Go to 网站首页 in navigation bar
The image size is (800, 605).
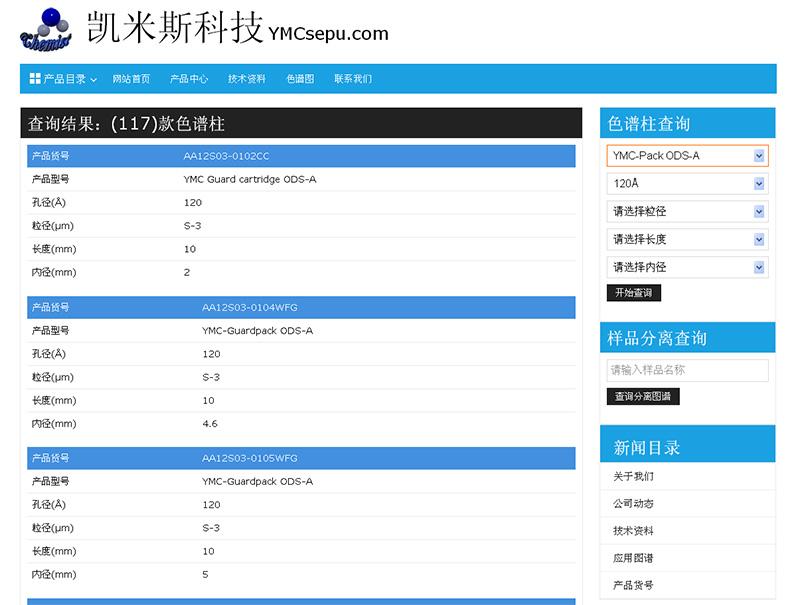[x=131, y=79]
